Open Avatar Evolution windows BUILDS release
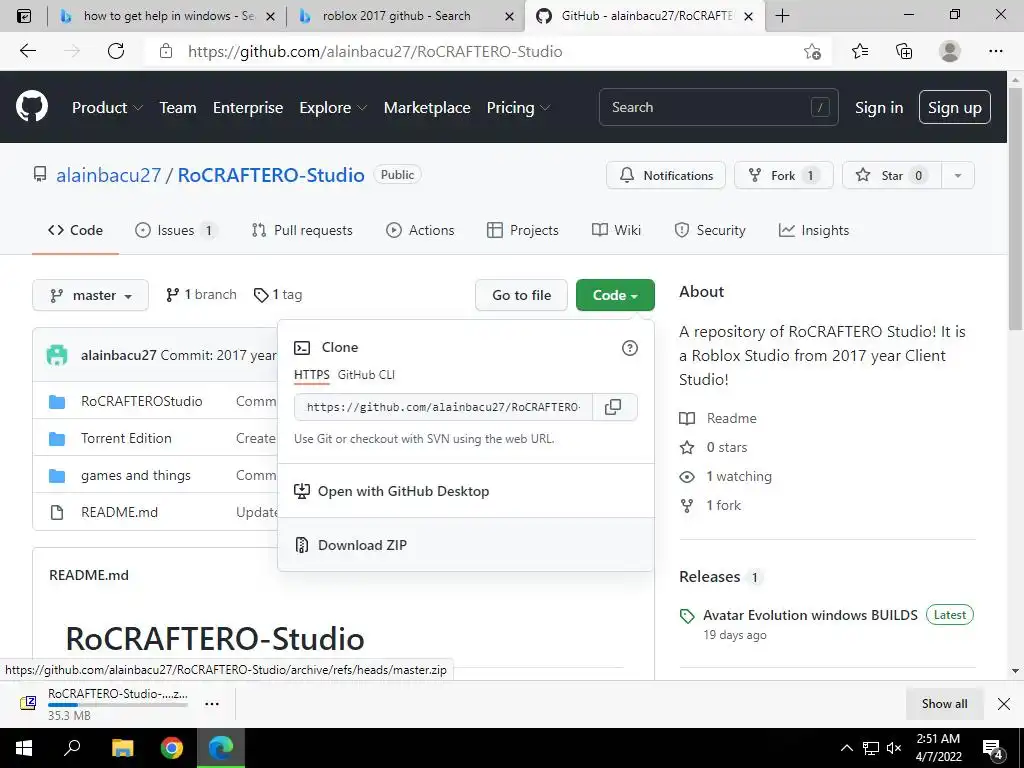 click(x=810, y=615)
